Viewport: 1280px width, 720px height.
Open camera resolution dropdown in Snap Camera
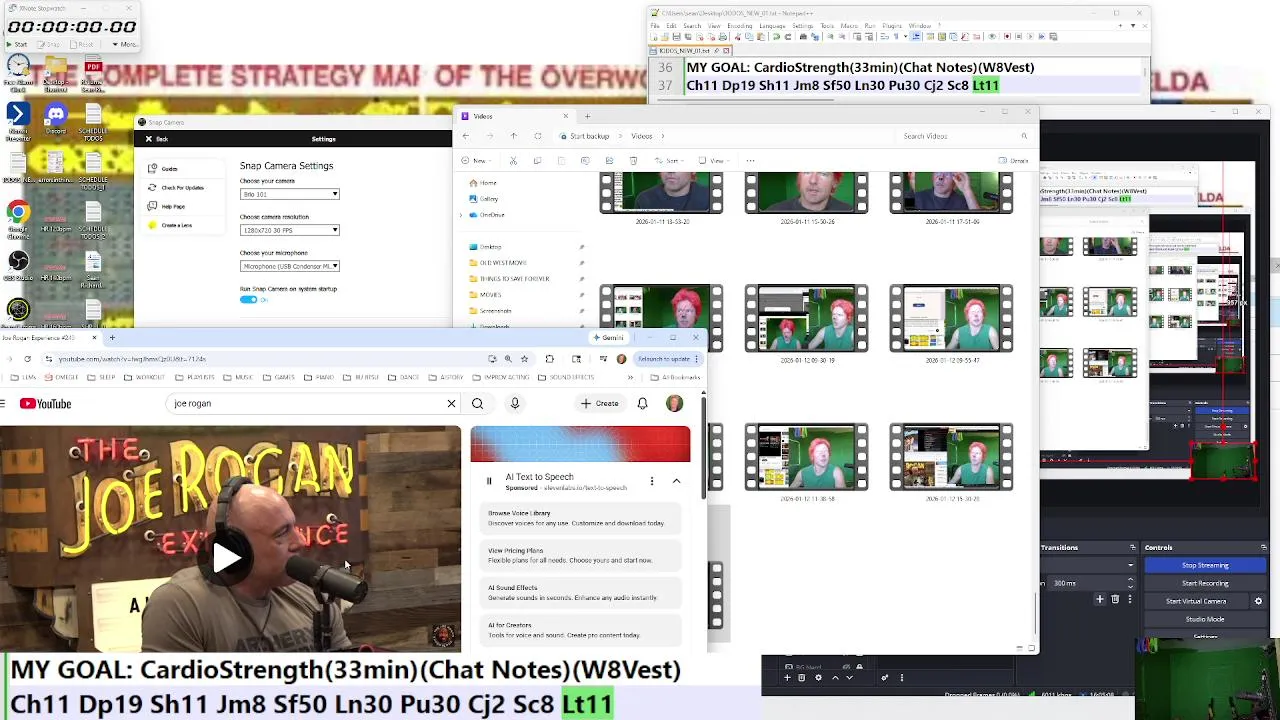290,230
